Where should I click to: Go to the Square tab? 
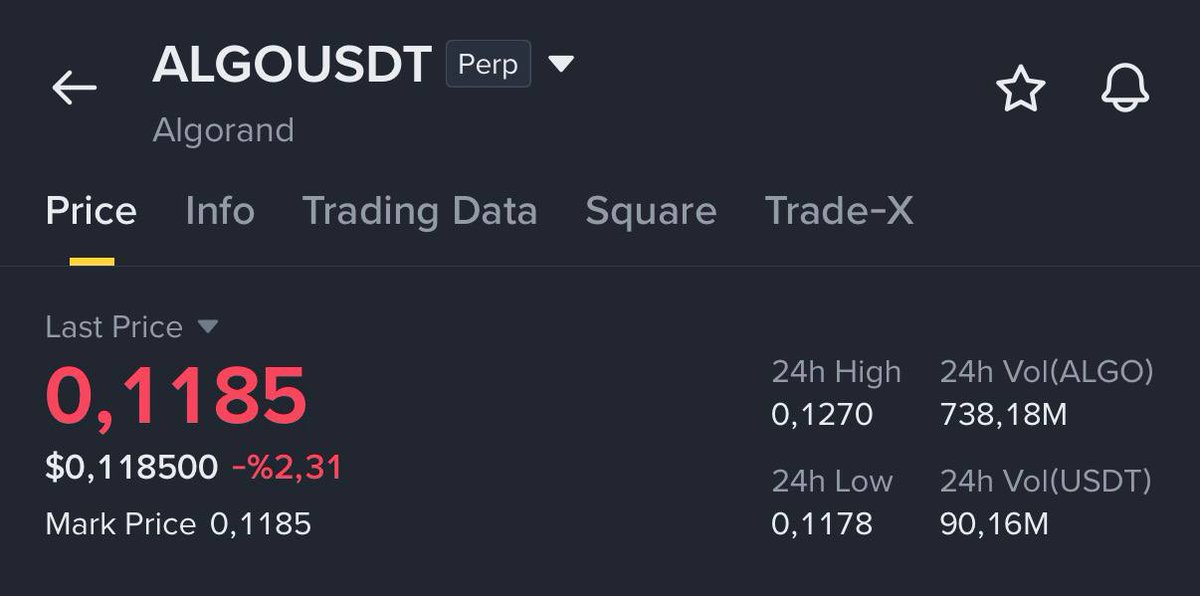[x=650, y=211]
